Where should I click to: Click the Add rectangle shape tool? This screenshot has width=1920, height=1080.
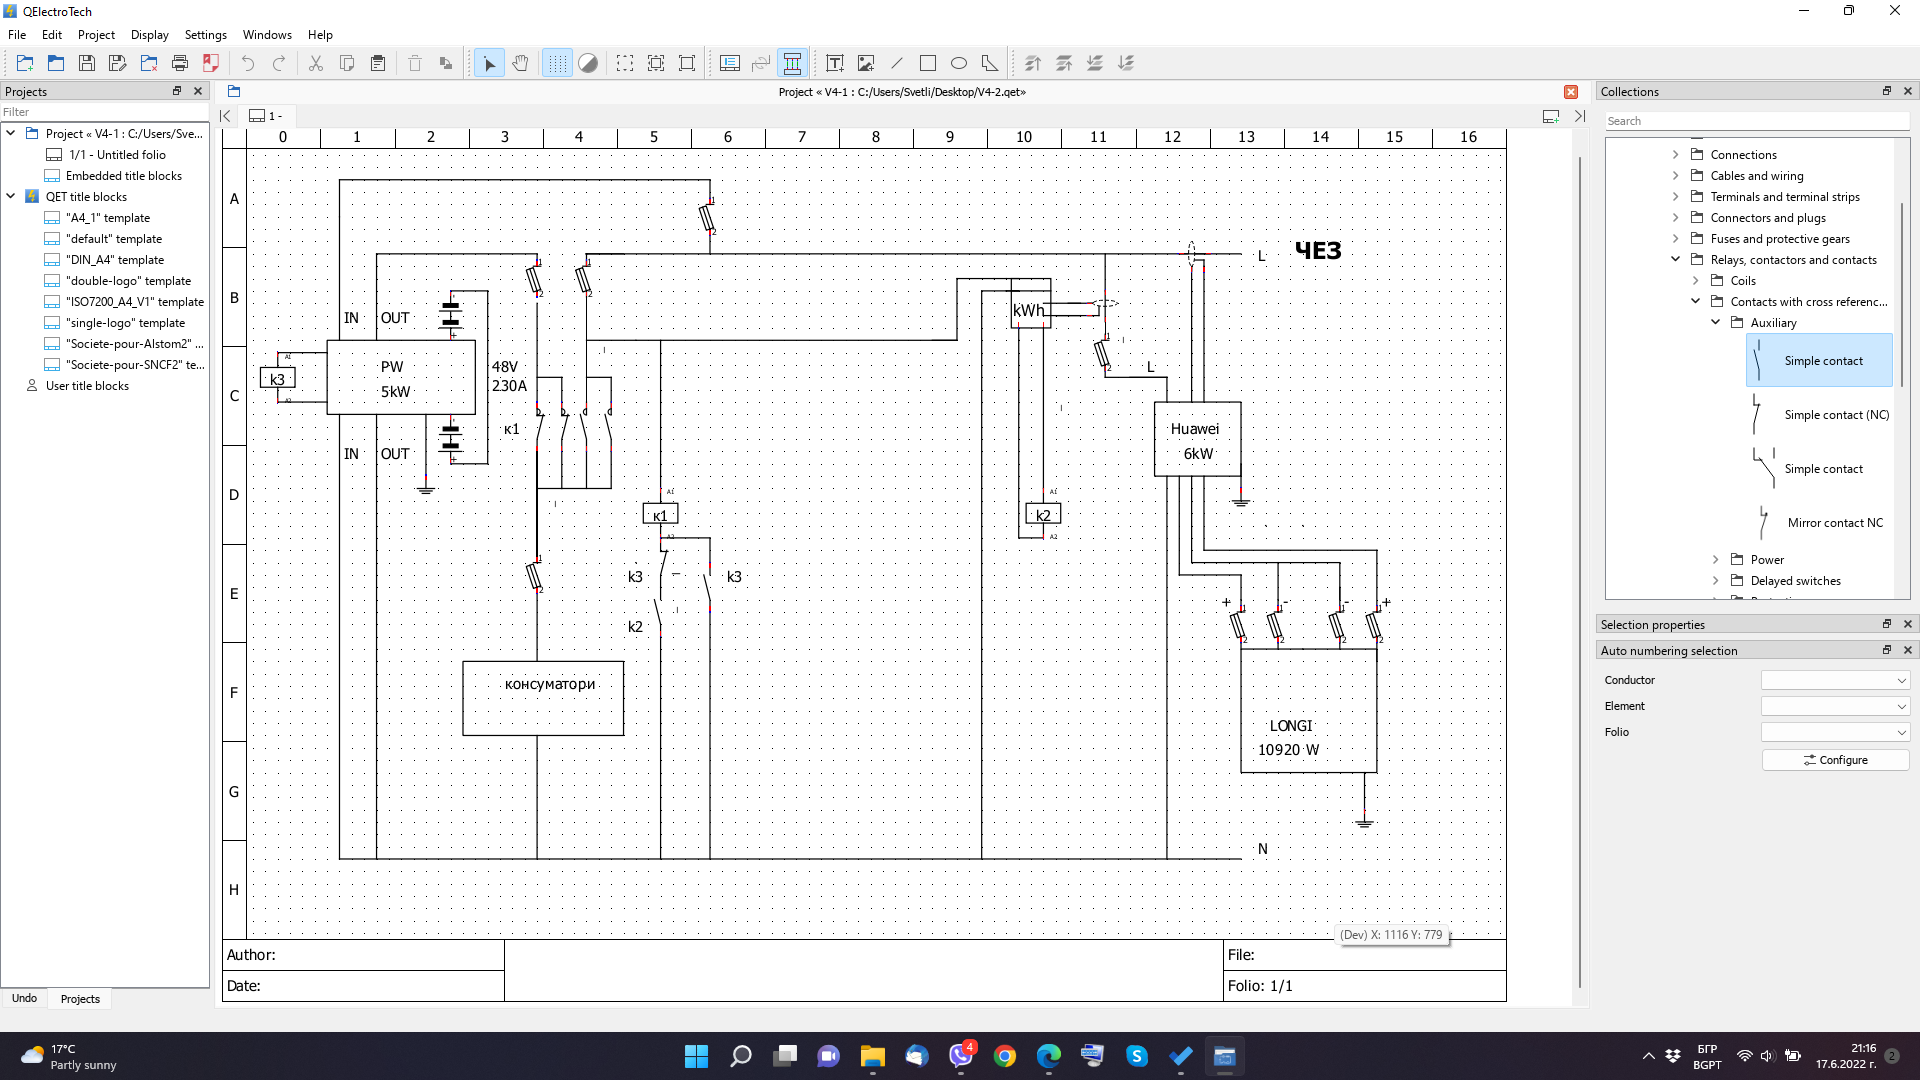point(927,63)
